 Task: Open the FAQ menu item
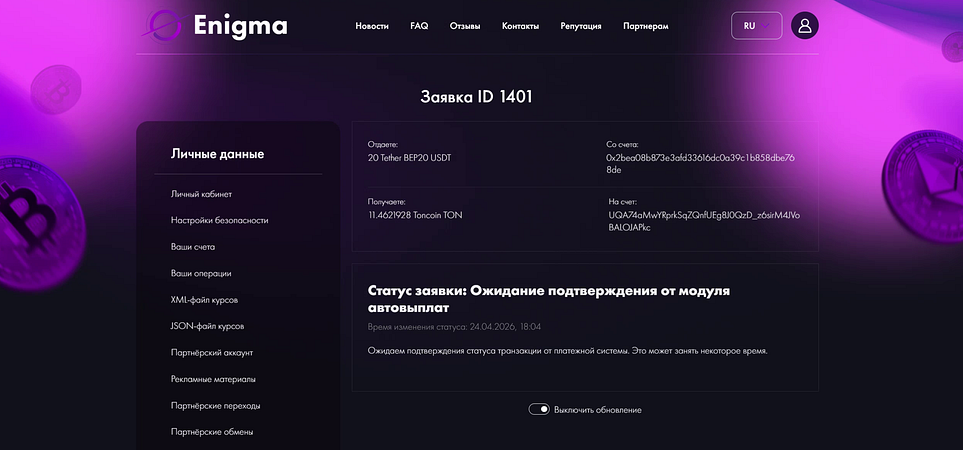pyautogui.click(x=419, y=26)
